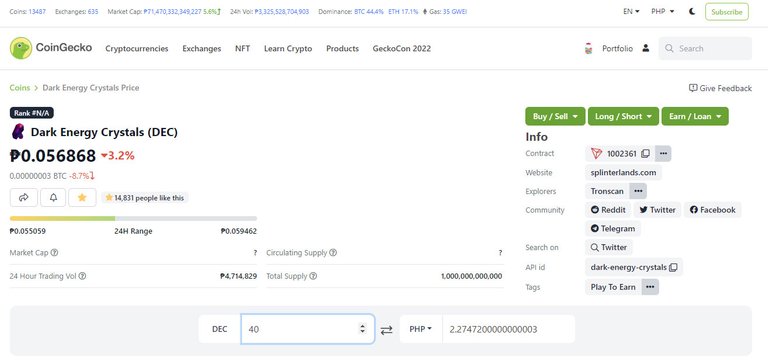This screenshot has height=363, width=768.
Task: Copy the dark-energy-crystals API id
Action: pyautogui.click(x=673, y=267)
